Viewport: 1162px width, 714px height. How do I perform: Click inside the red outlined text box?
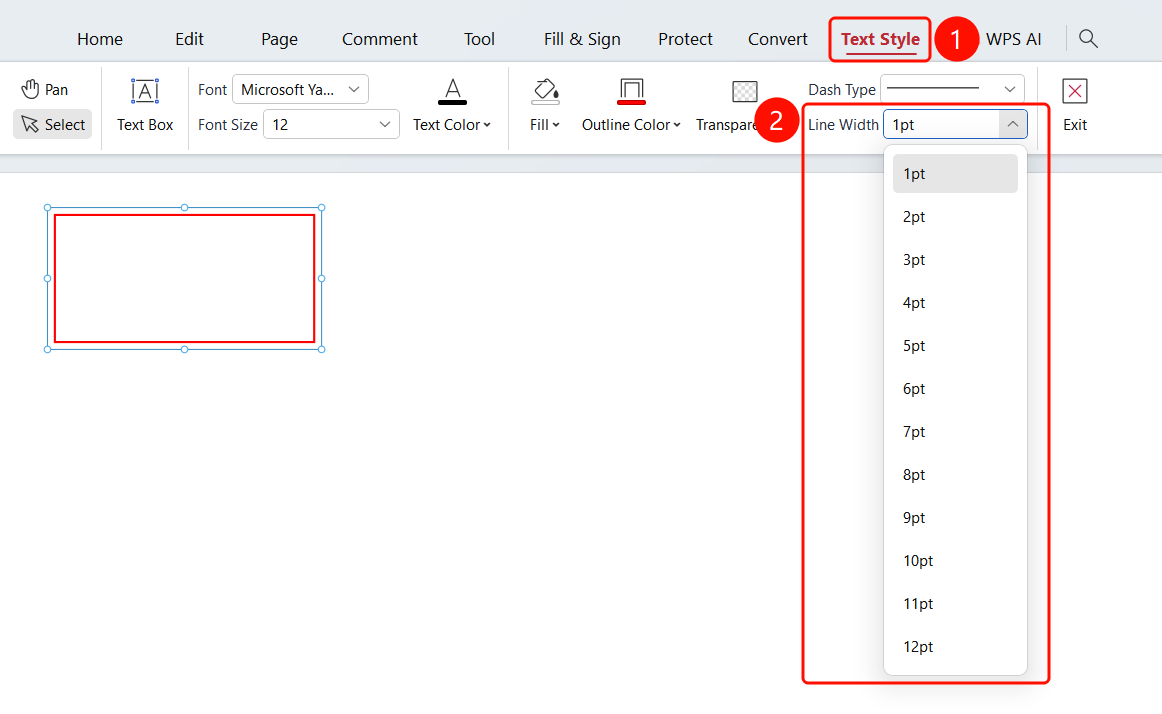pos(185,279)
